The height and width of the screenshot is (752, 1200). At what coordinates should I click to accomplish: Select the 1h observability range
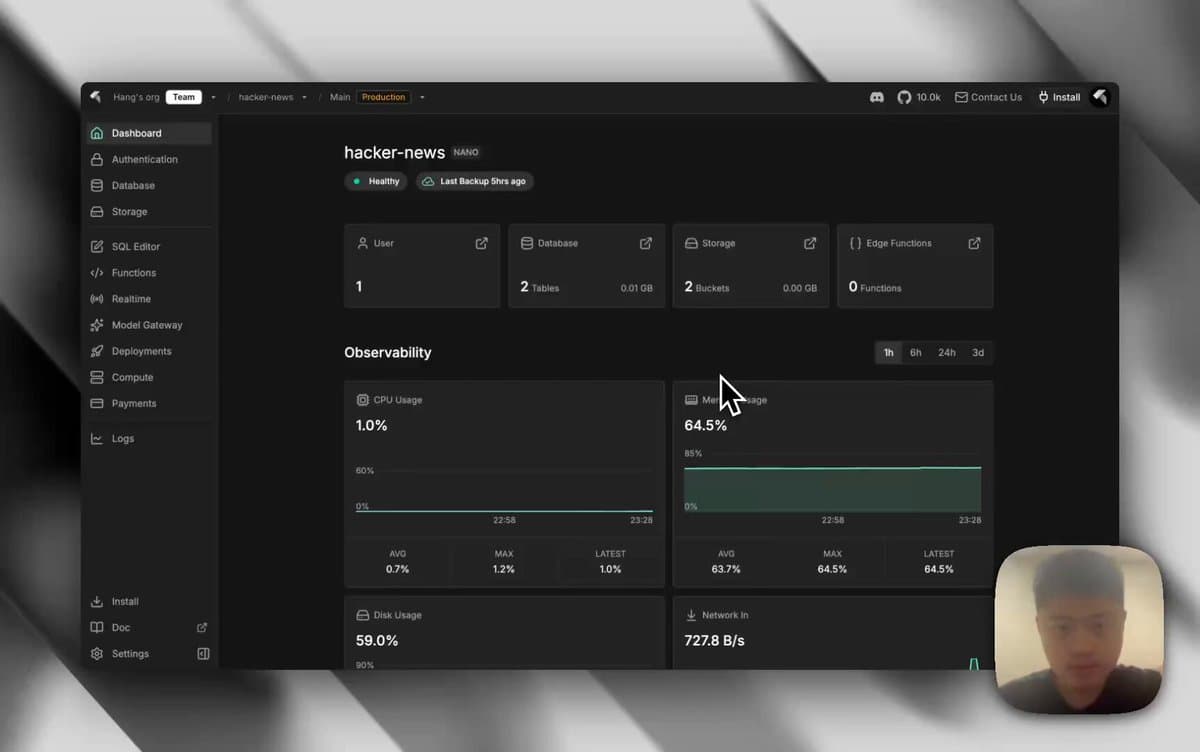tap(888, 353)
